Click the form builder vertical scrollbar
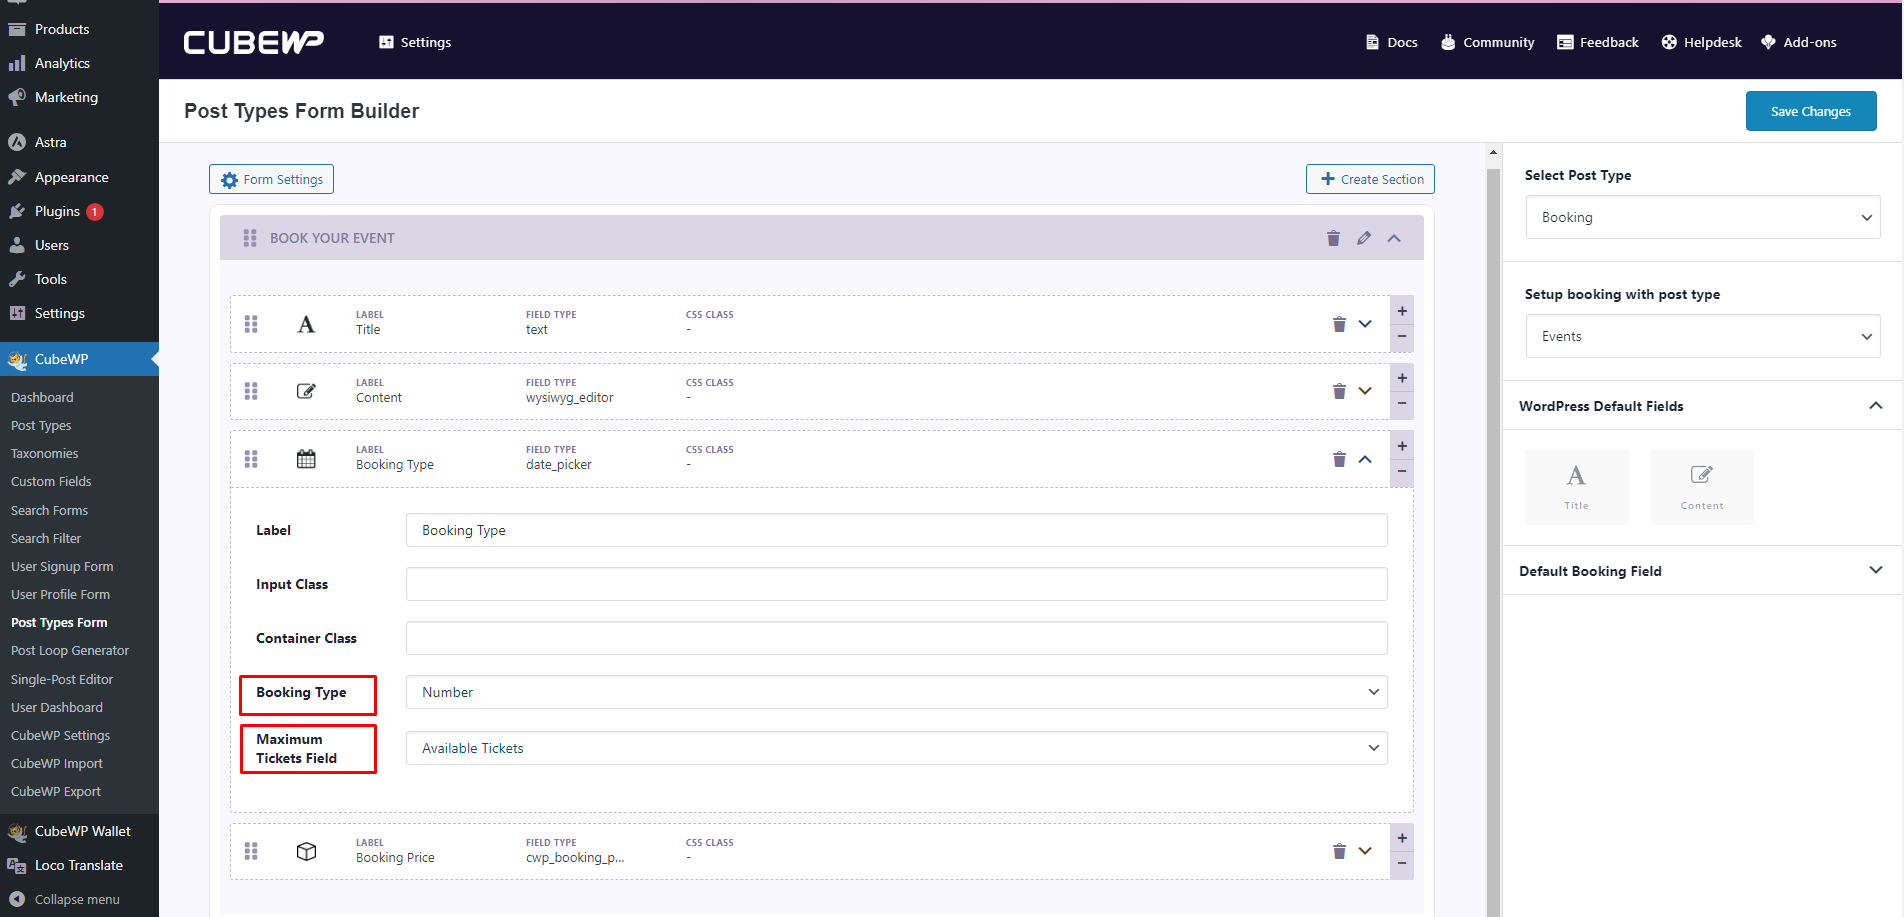 tap(1493, 540)
